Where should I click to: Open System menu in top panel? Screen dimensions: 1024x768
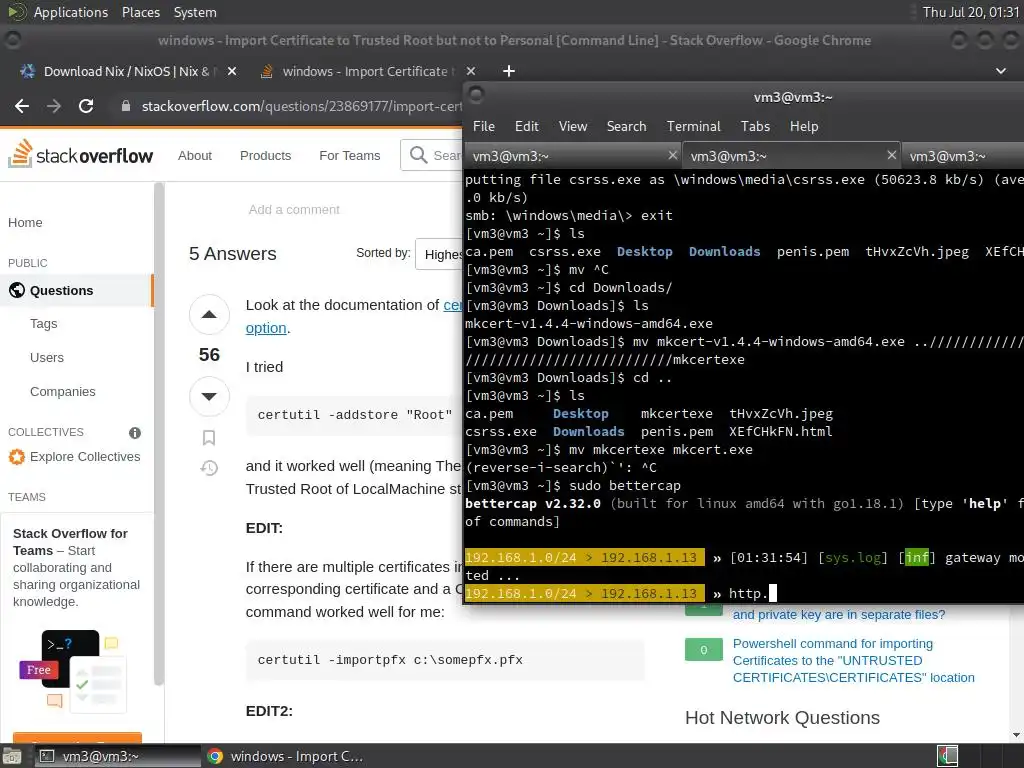195,12
